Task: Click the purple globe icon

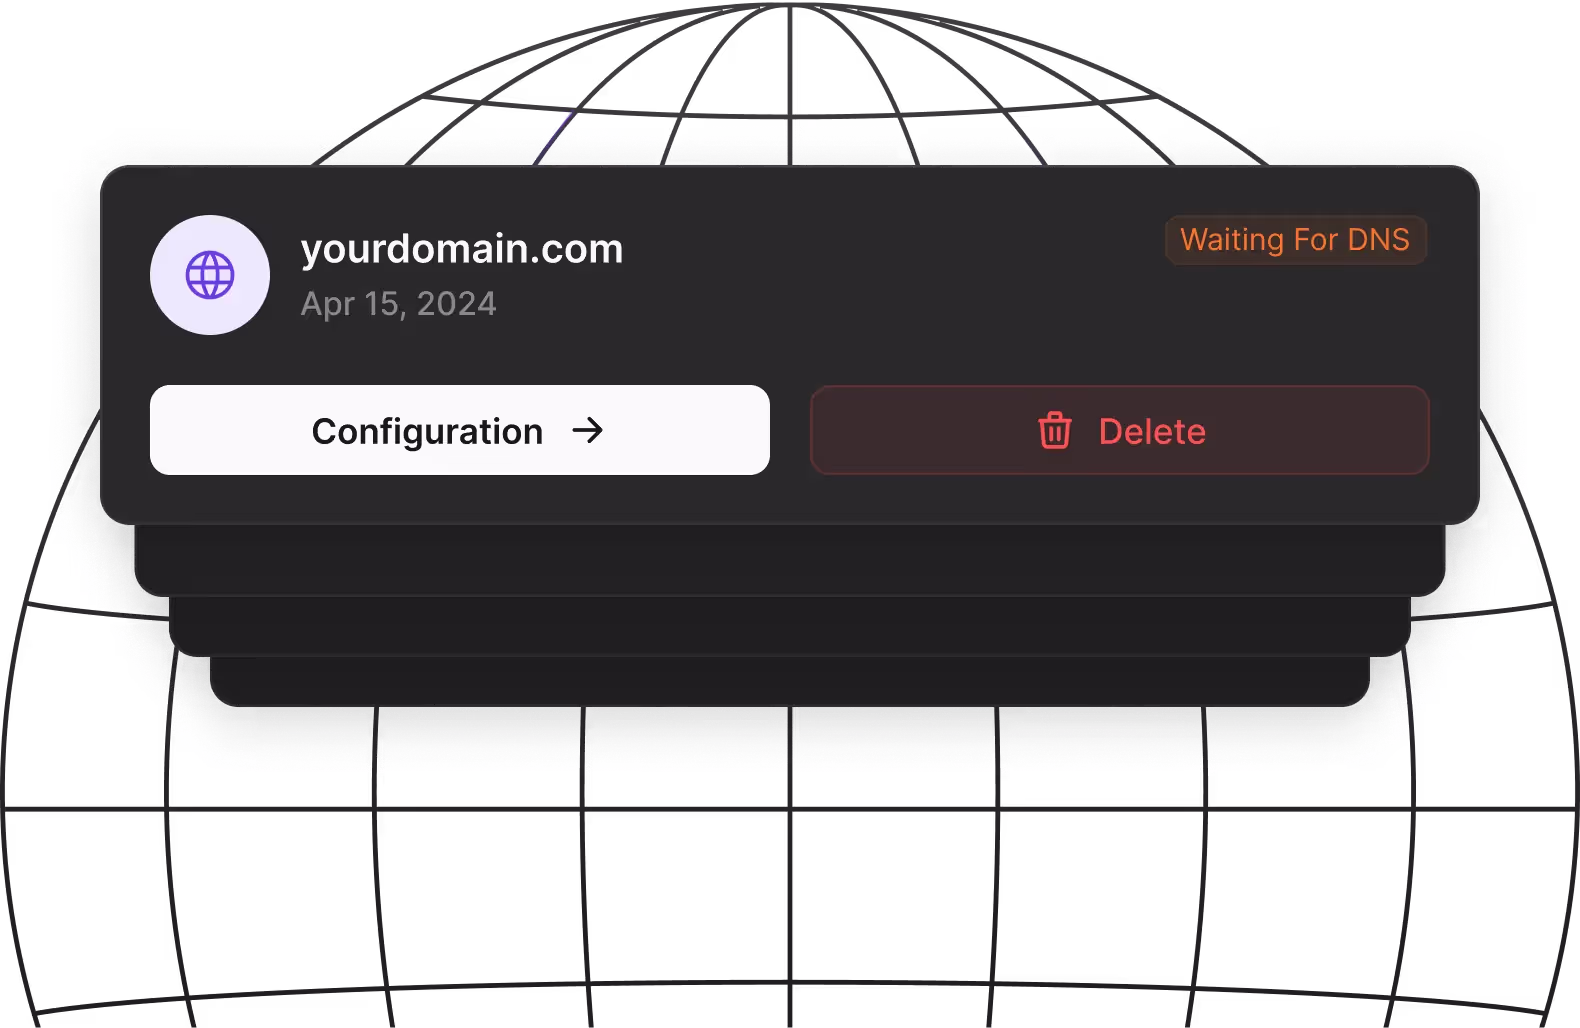Action: click(x=210, y=275)
